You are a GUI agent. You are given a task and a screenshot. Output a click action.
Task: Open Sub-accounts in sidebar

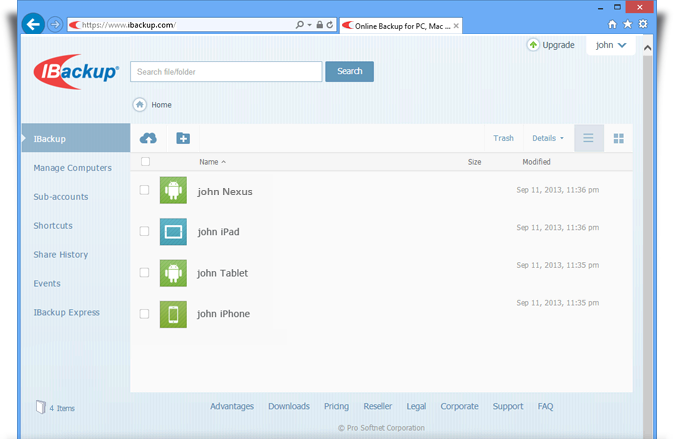(61, 196)
